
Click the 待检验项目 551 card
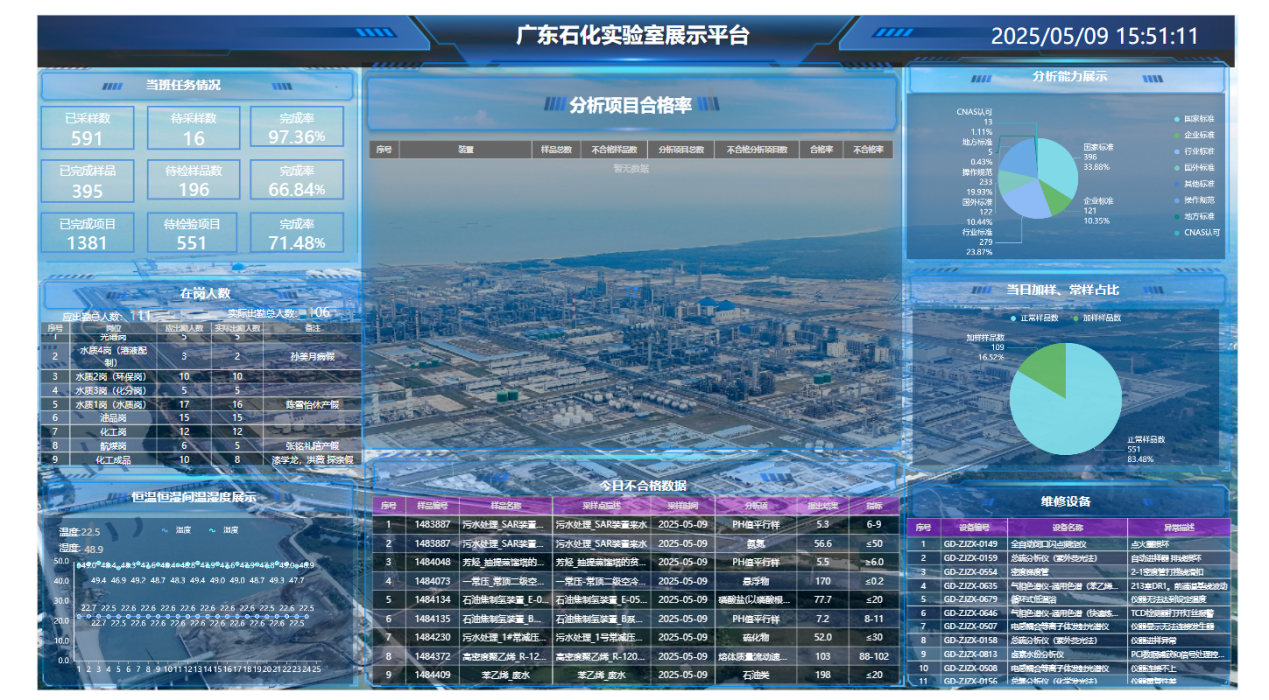pyautogui.click(x=193, y=233)
